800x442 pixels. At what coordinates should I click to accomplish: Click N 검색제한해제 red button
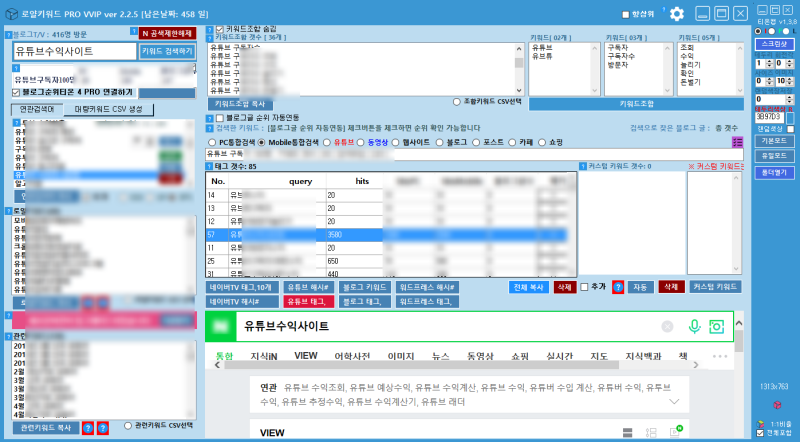click(x=167, y=34)
